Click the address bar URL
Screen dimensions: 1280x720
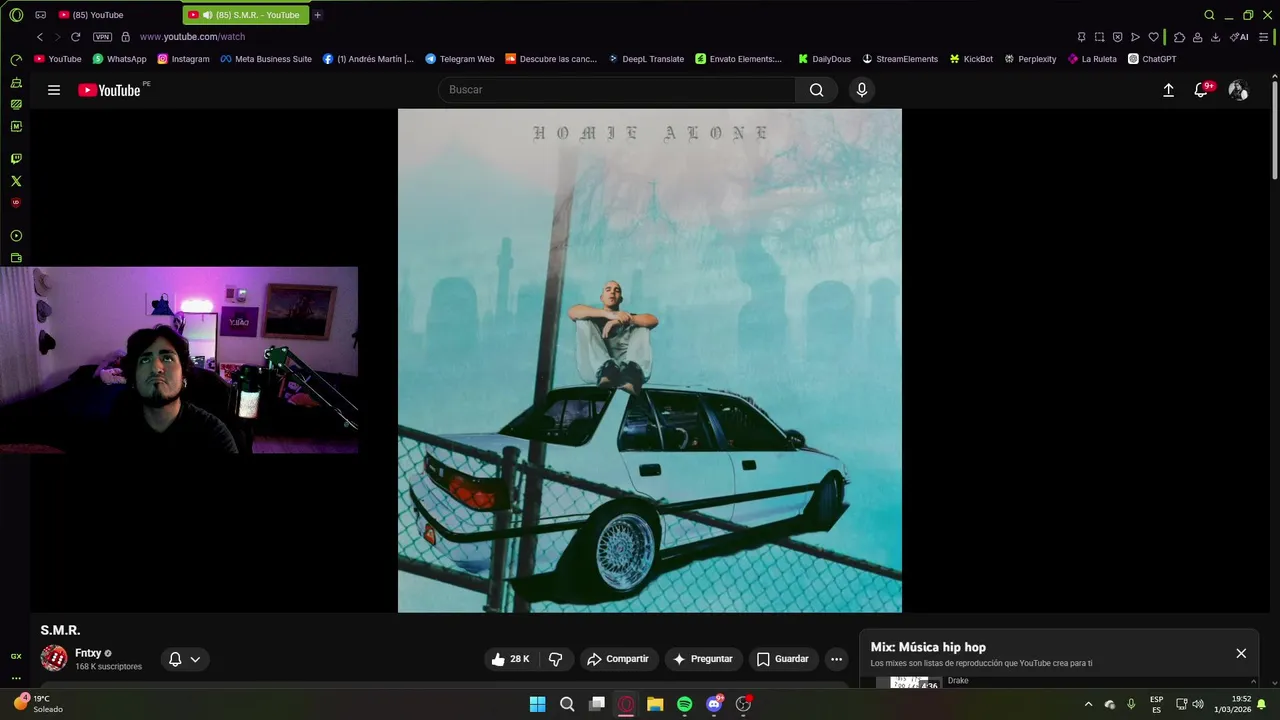click(x=192, y=37)
